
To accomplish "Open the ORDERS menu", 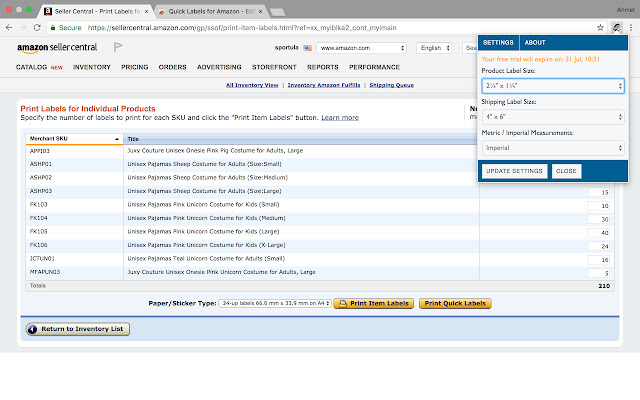I will pyautogui.click(x=173, y=67).
